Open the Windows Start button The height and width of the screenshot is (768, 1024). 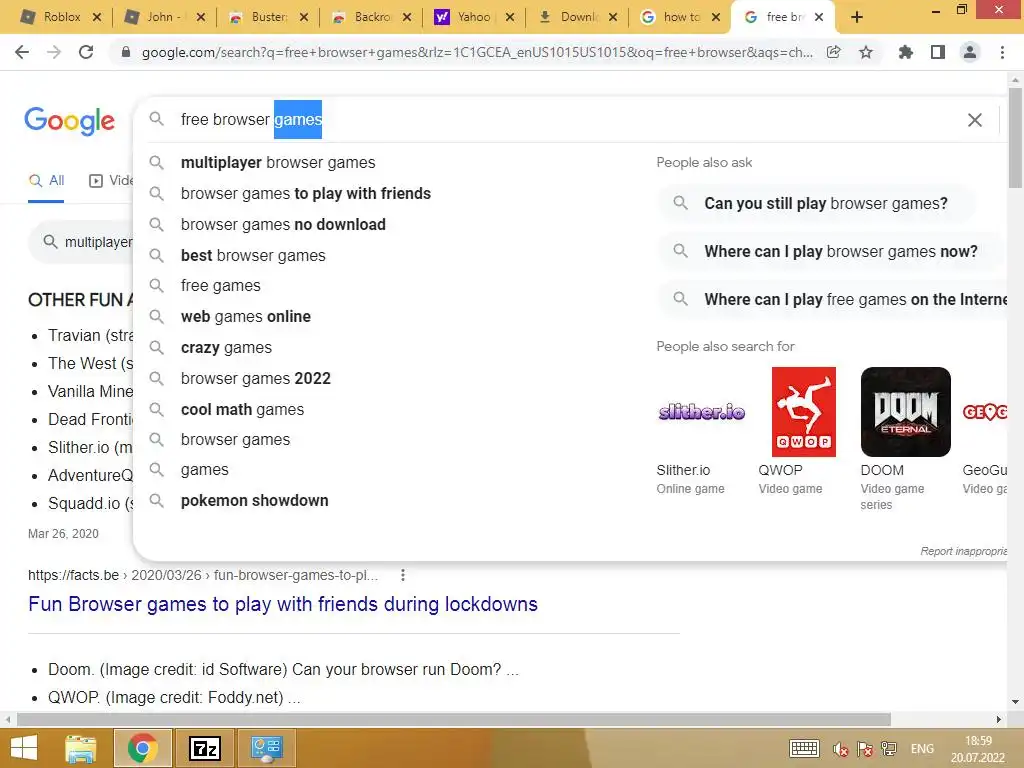(x=24, y=748)
